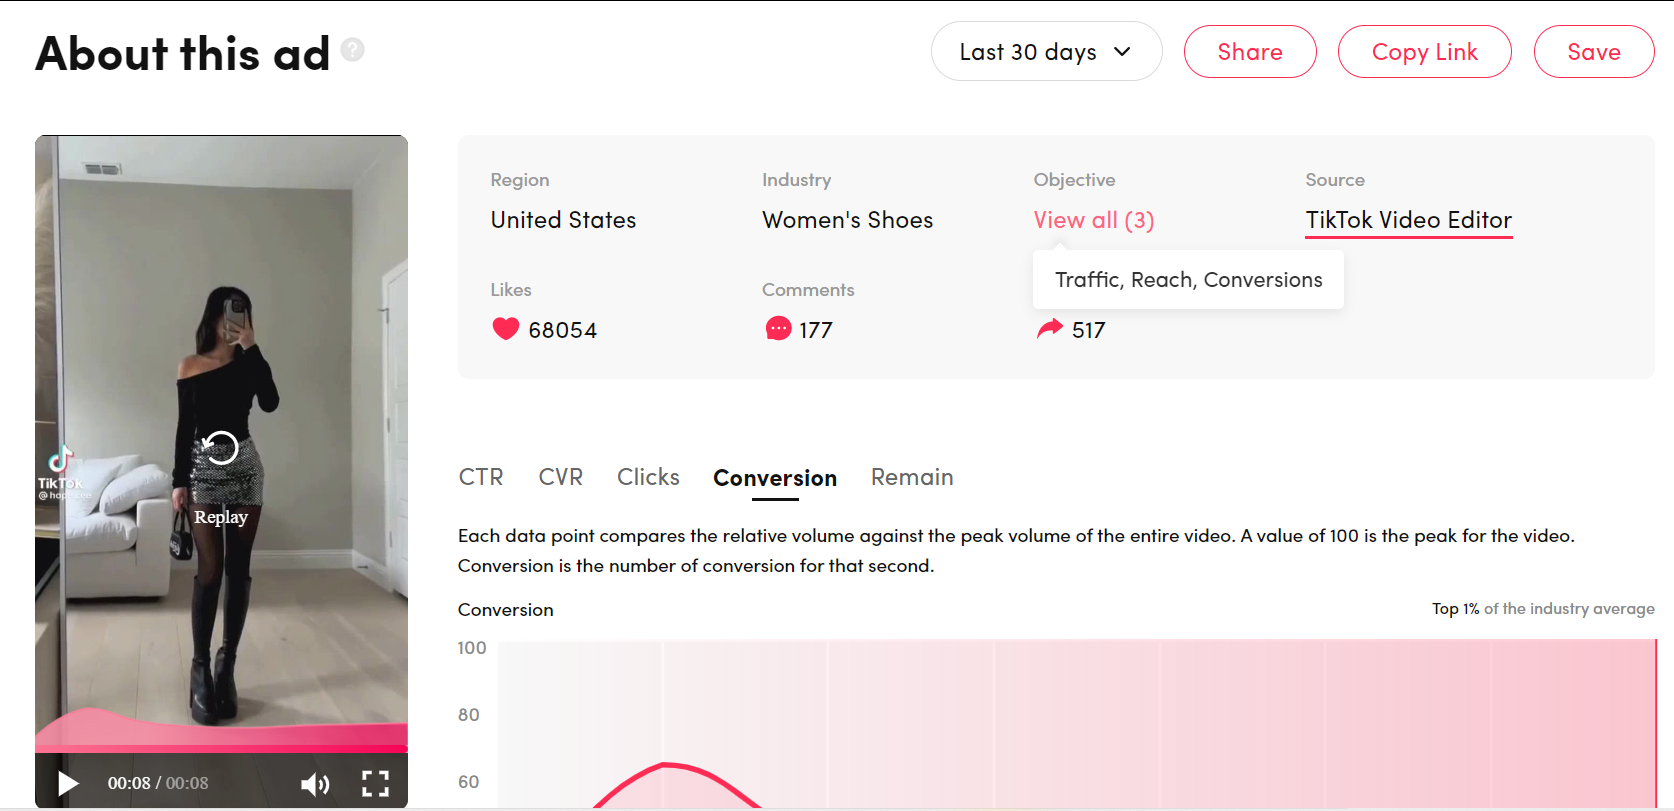The height and width of the screenshot is (811, 1674).
Task: Click the comments bubble icon
Action: 778,329
